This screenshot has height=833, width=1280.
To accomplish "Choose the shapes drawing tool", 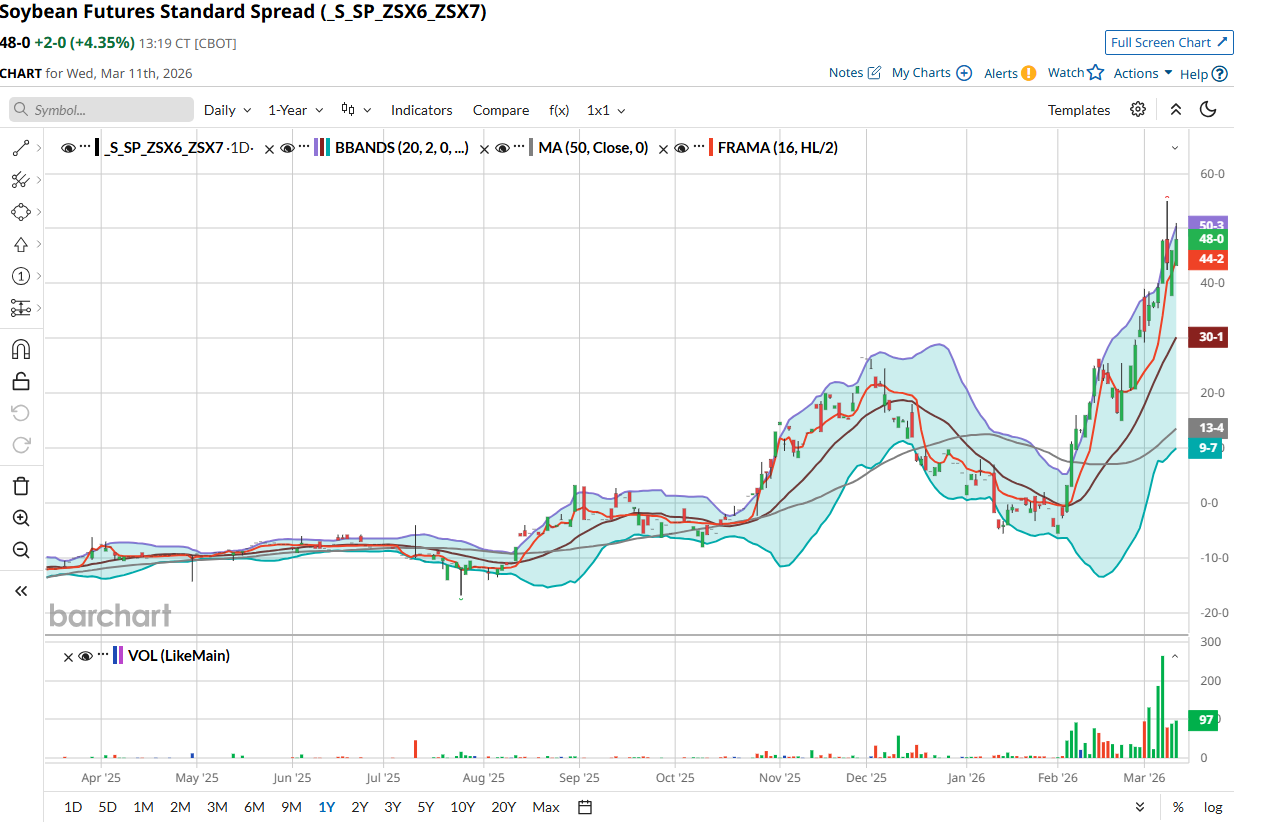I will [20, 212].
